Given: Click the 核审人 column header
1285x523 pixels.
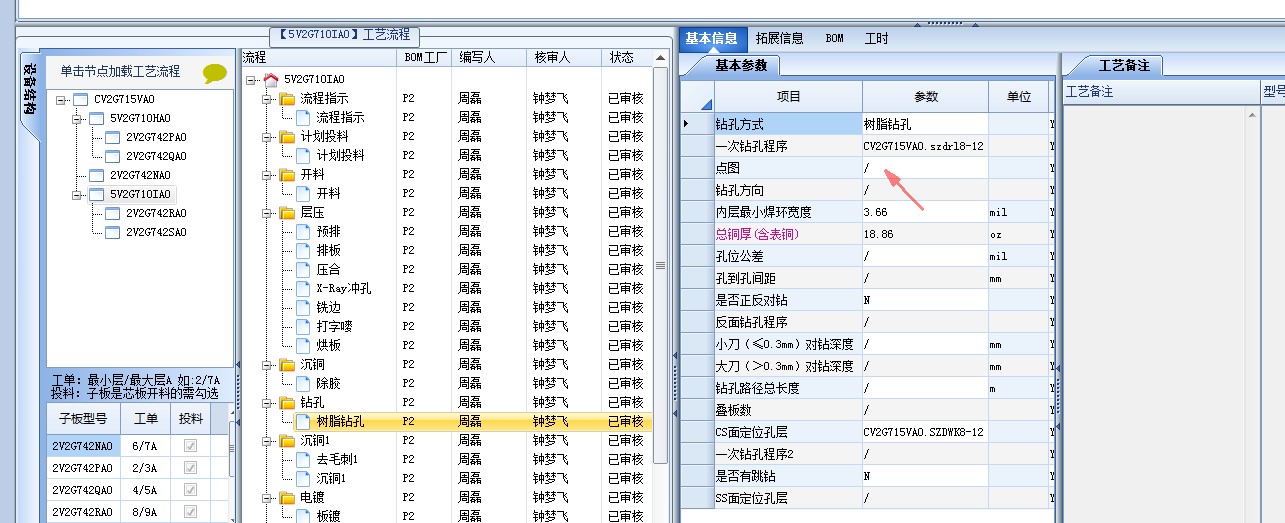Looking at the screenshot, I should [x=565, y=57].
